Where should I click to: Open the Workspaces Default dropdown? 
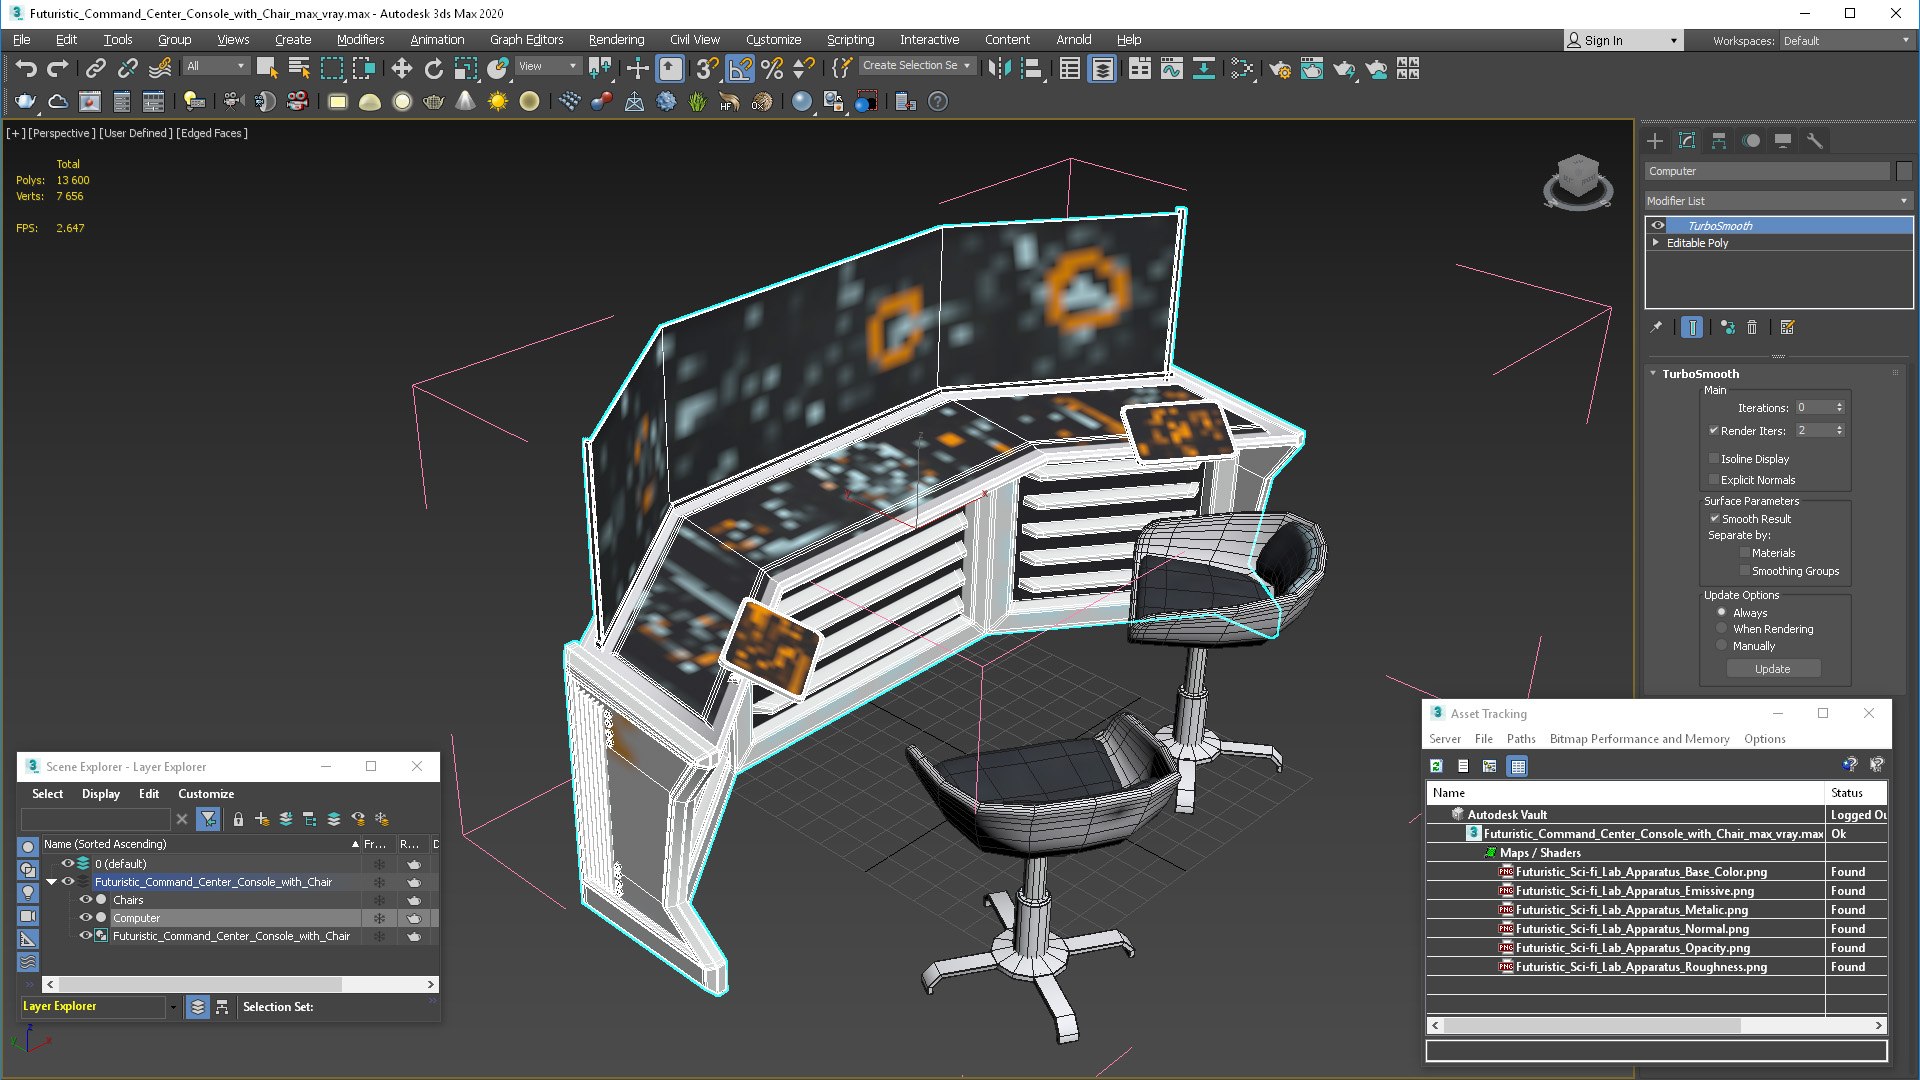pos(1846,41)
